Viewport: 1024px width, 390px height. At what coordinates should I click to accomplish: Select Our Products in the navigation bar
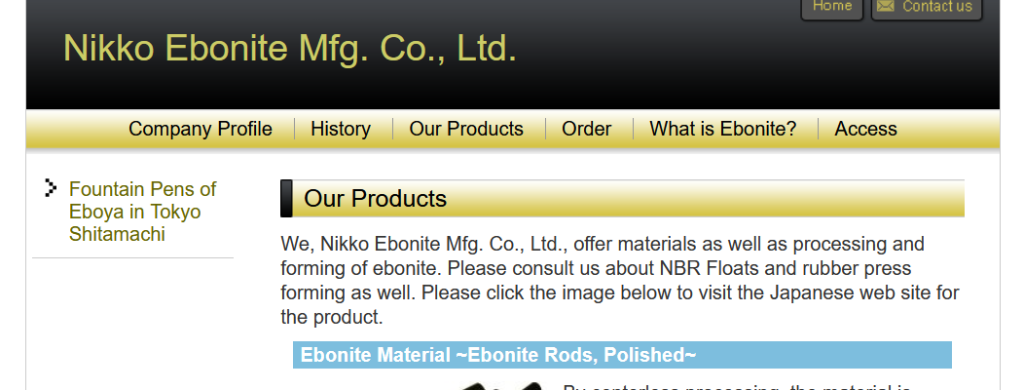tap(466, 129)
